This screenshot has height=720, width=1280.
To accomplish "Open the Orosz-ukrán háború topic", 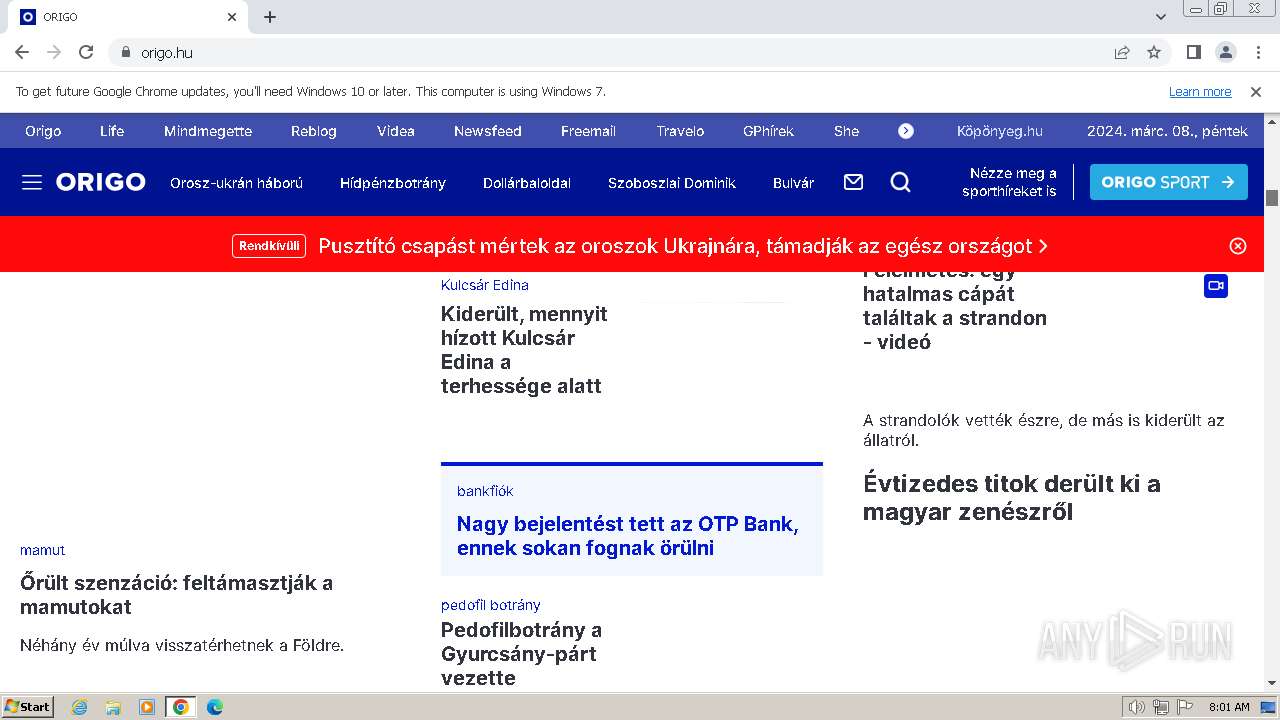I will (x=236, y=183).
